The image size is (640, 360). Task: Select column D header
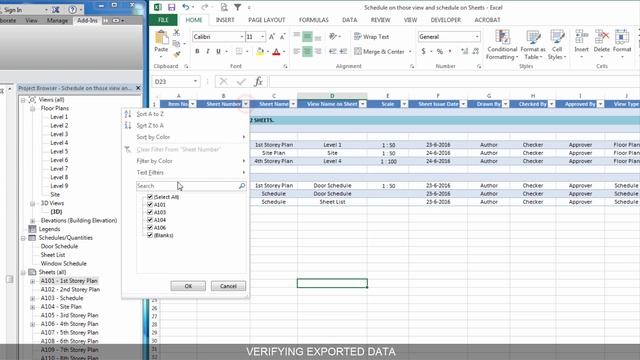point(332,96)
